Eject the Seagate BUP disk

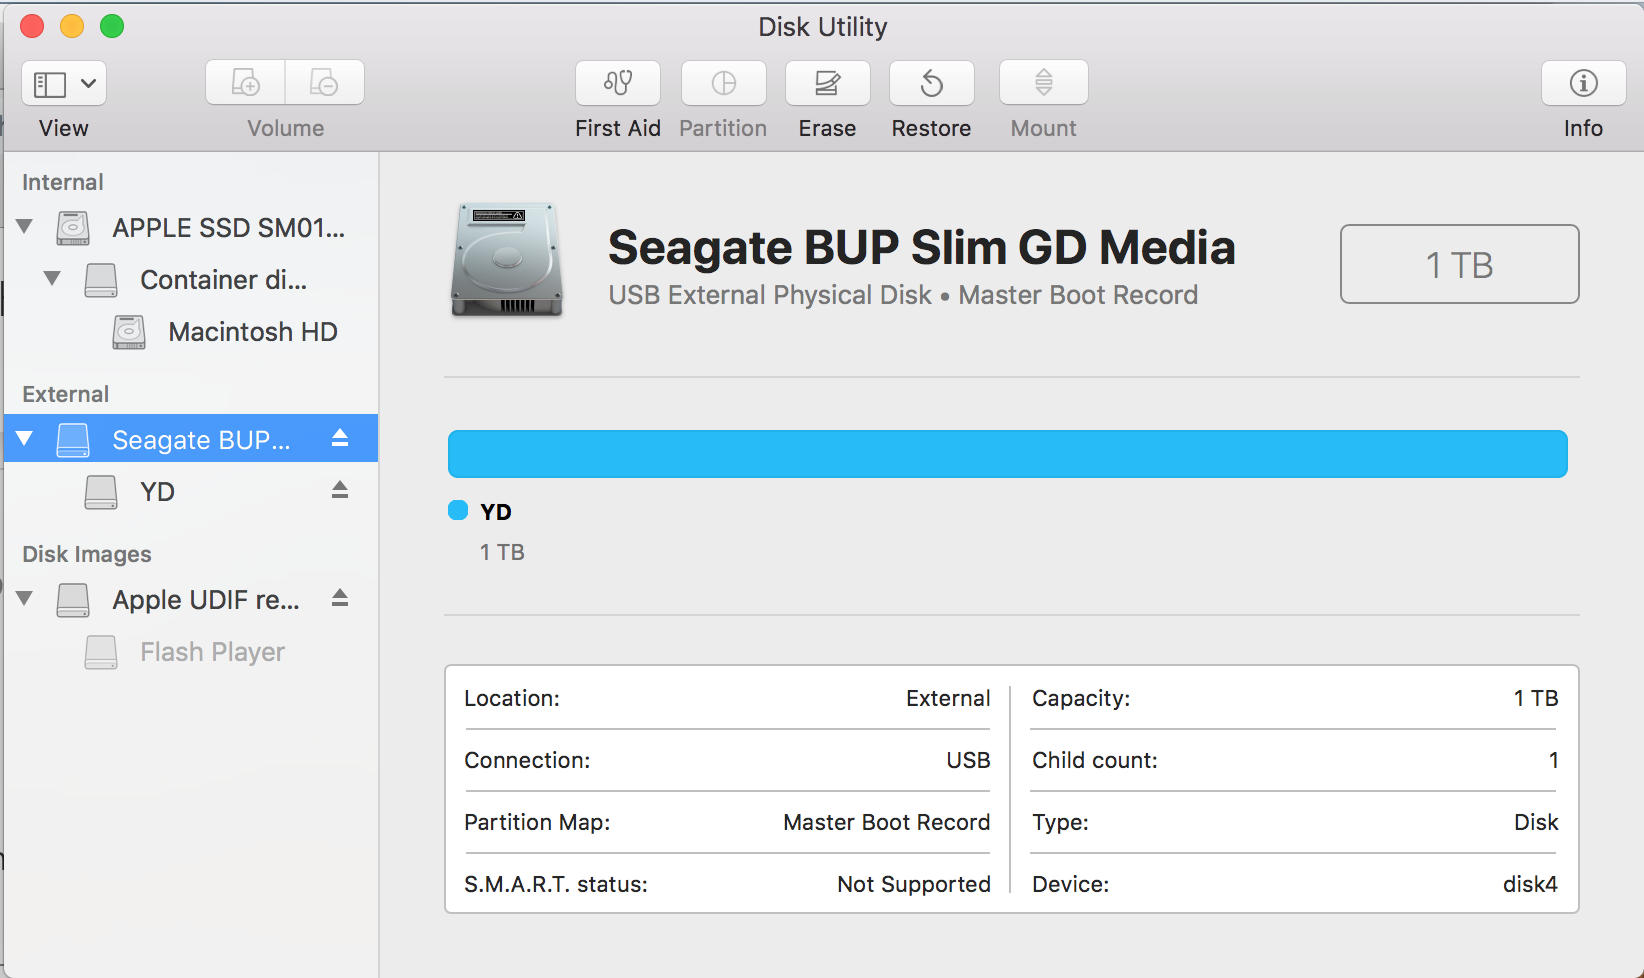pos(340,438)
